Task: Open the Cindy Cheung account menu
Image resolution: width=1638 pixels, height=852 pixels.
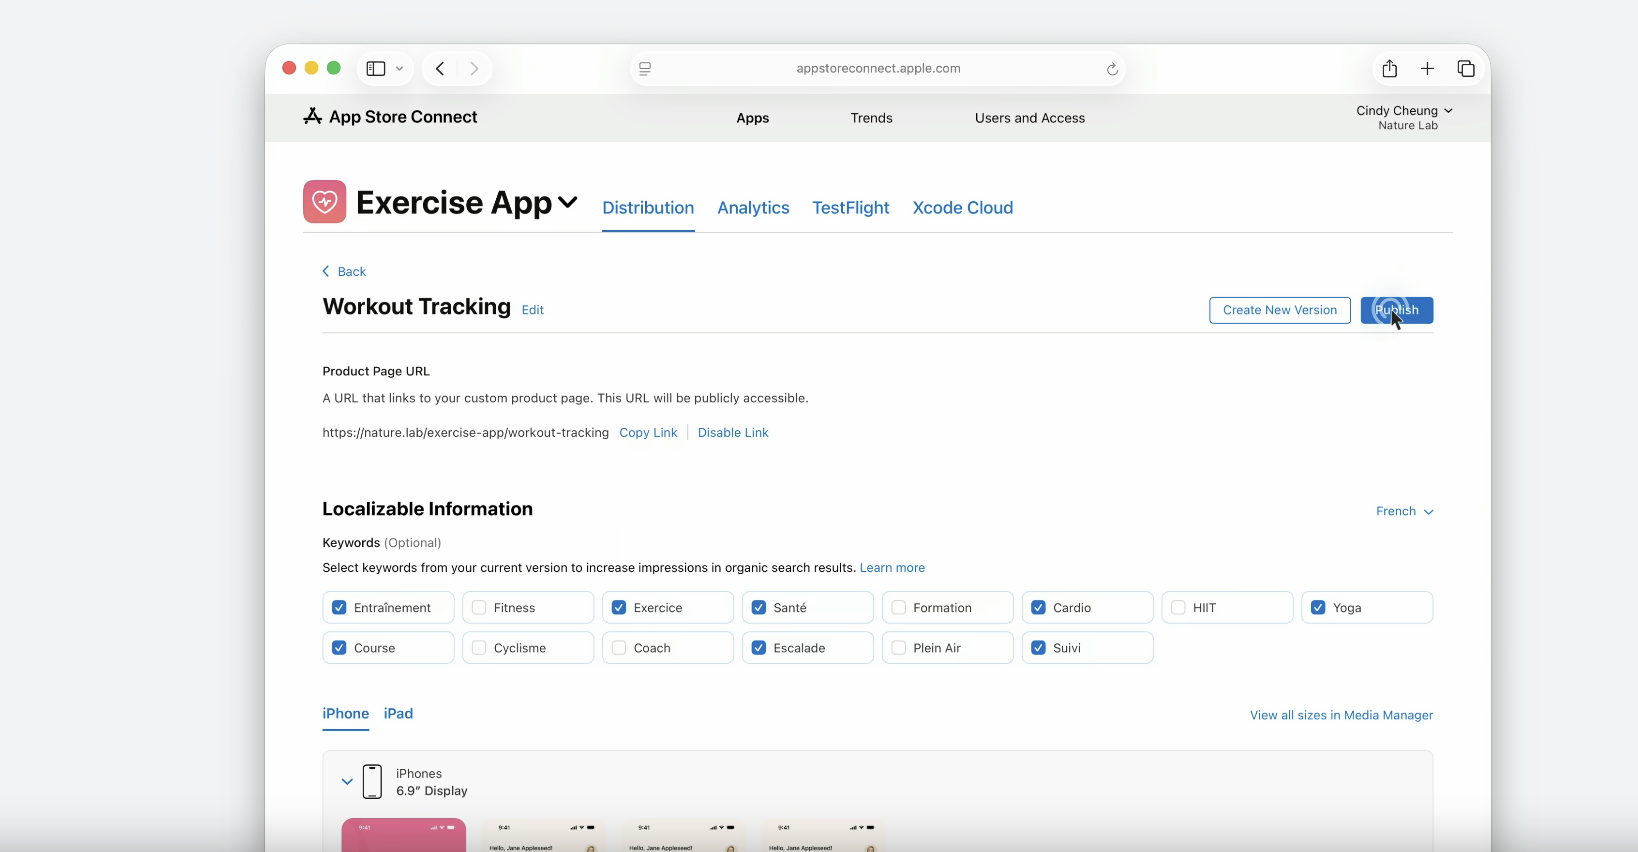Action: pyautogui.click(x=1404, y=117)
